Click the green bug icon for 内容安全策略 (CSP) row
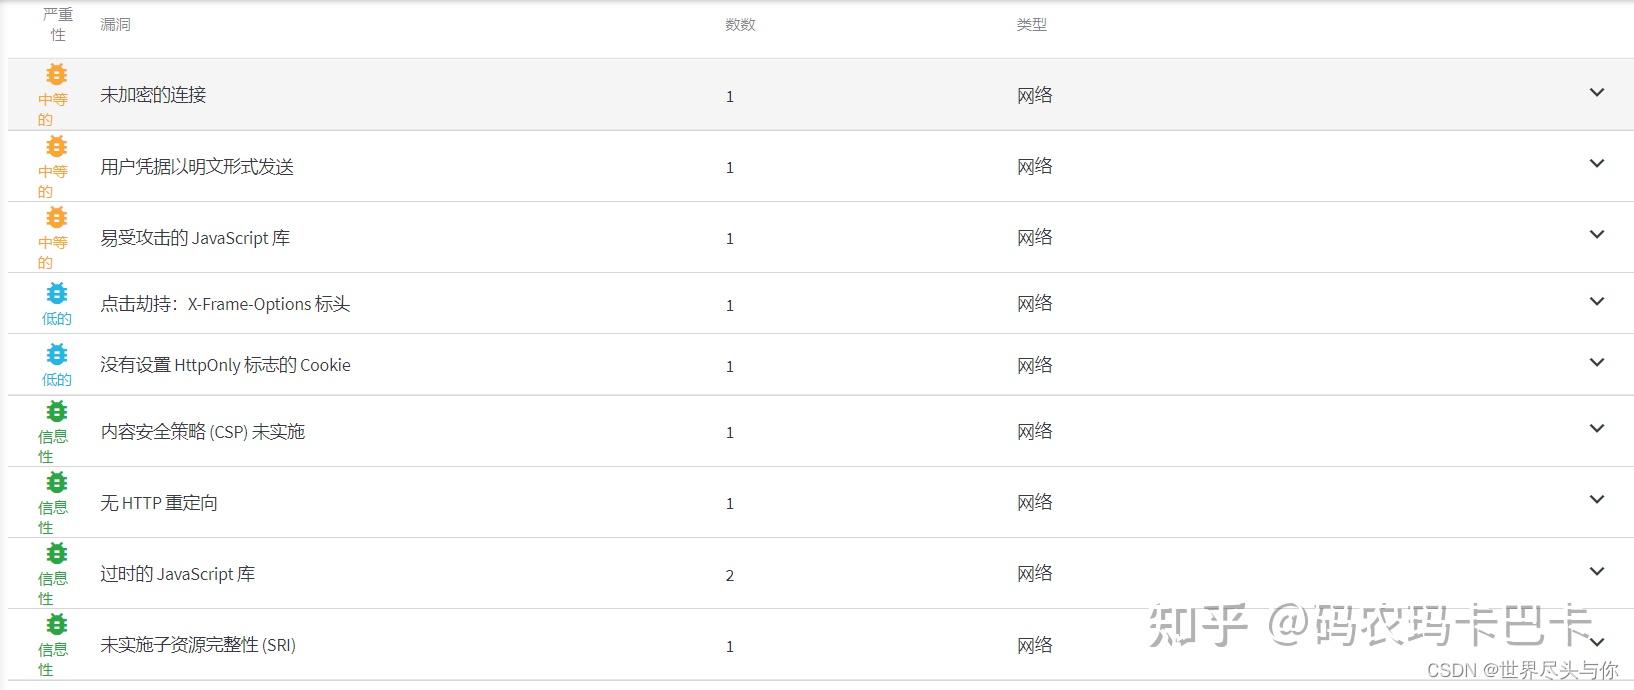This screenshot has width=1634, height=690. point(57,411)
